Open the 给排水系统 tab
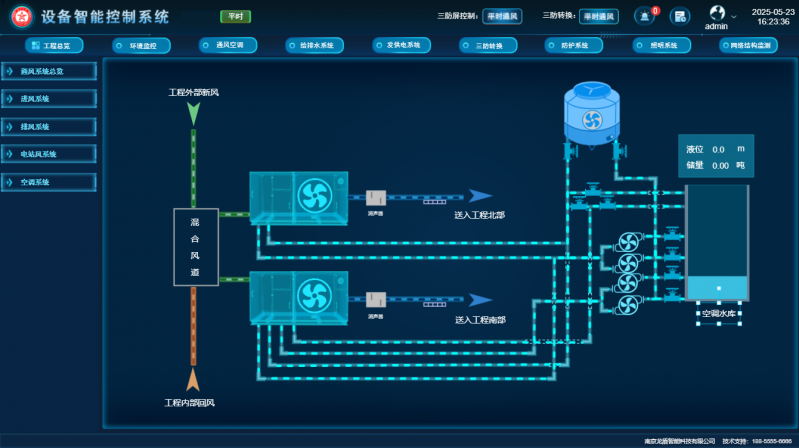 point(308,46)
